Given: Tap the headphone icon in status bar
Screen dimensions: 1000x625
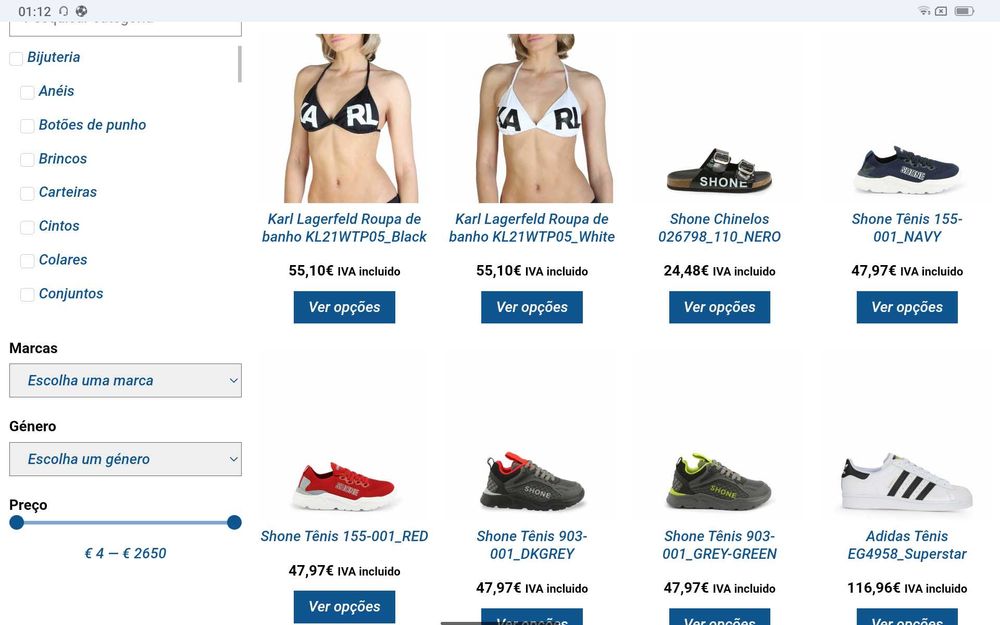Looking at the screenshot, I should pos(63,11).
